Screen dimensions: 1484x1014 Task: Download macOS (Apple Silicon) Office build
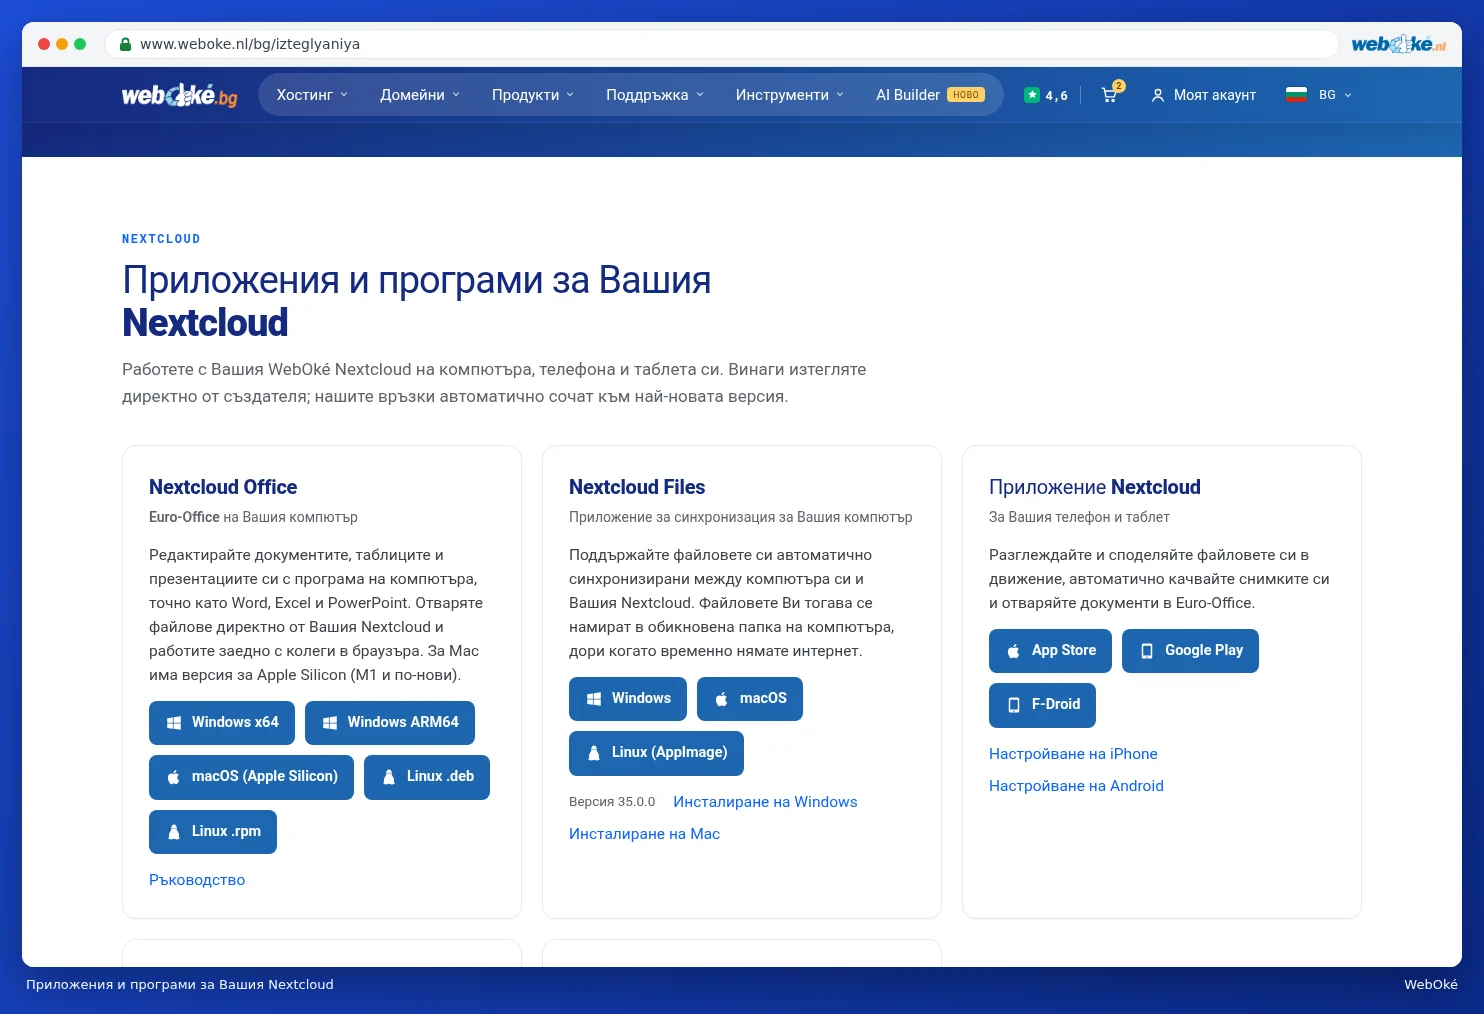click(251, 777)
